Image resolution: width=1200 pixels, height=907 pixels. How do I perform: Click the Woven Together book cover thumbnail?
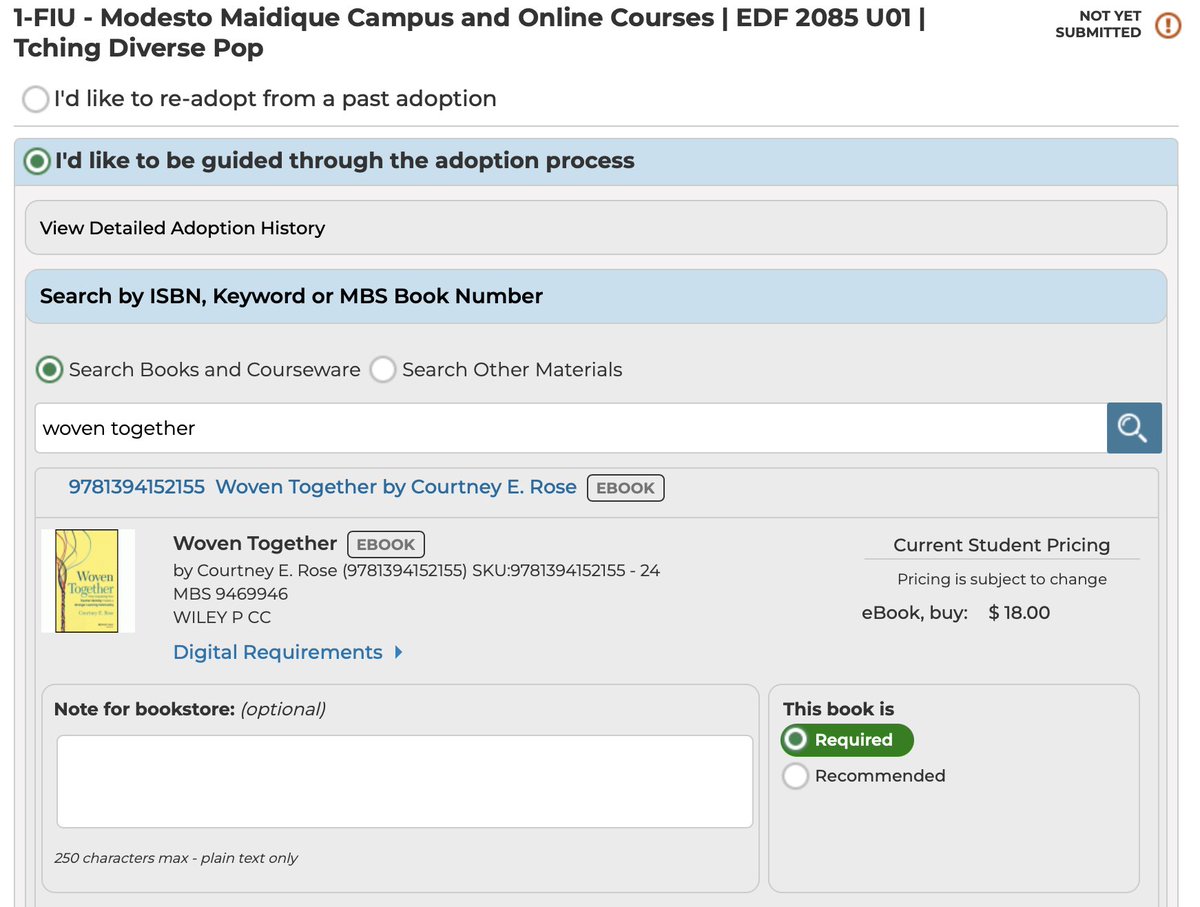pyautogui.click(x=88, y=581)
